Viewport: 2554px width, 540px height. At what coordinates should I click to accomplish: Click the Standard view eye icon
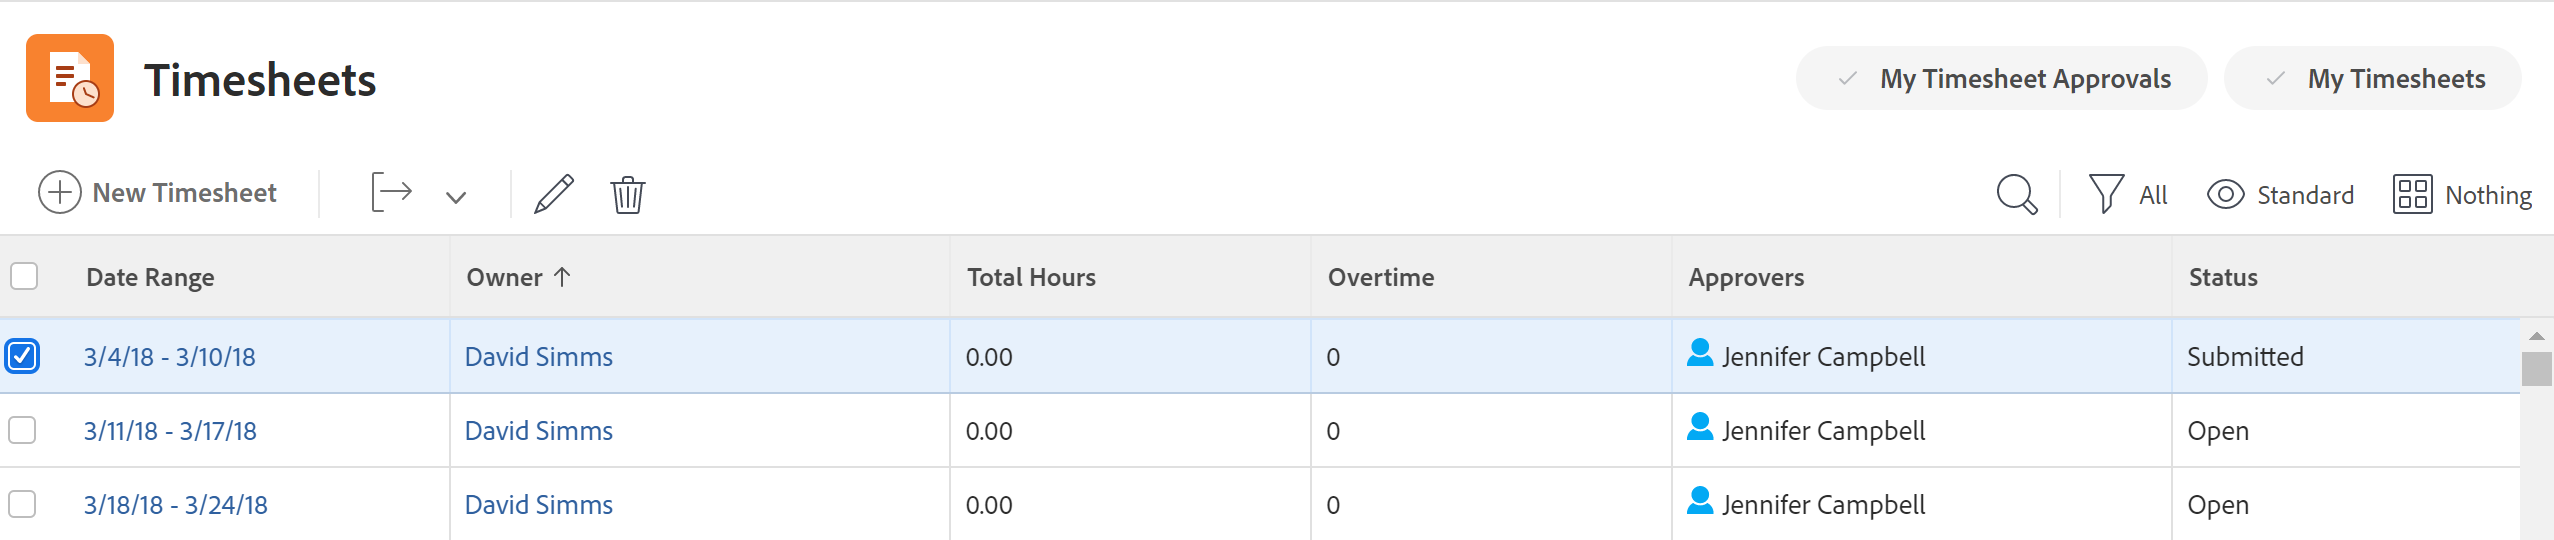tap(2225, 194)
